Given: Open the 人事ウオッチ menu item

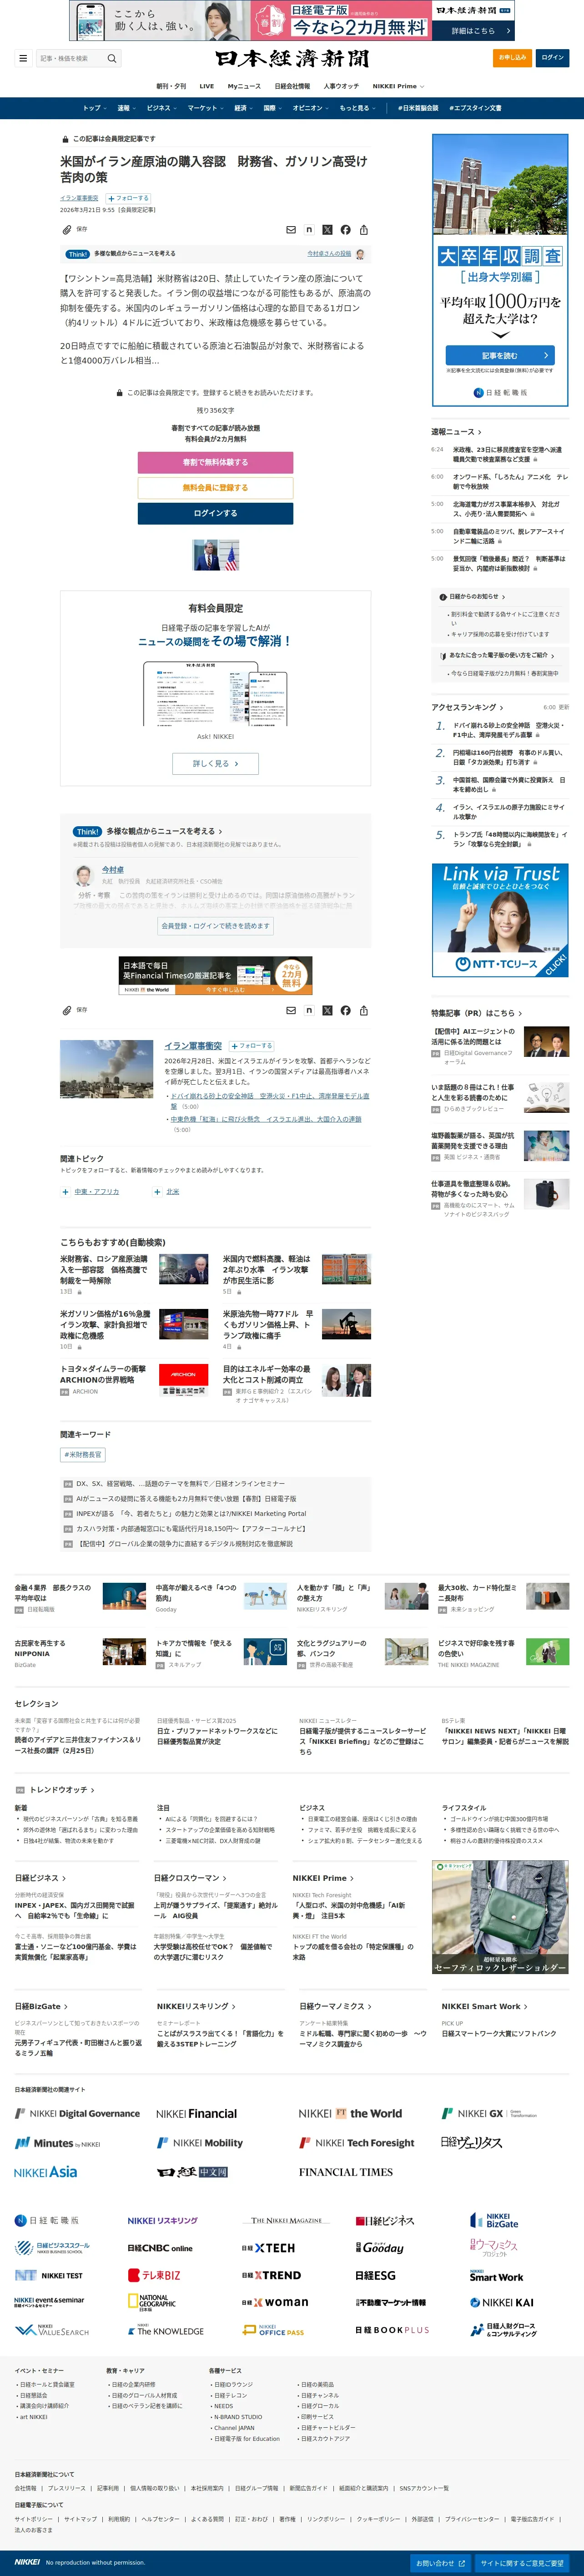Looking at the screenshot, I should 341,86.
